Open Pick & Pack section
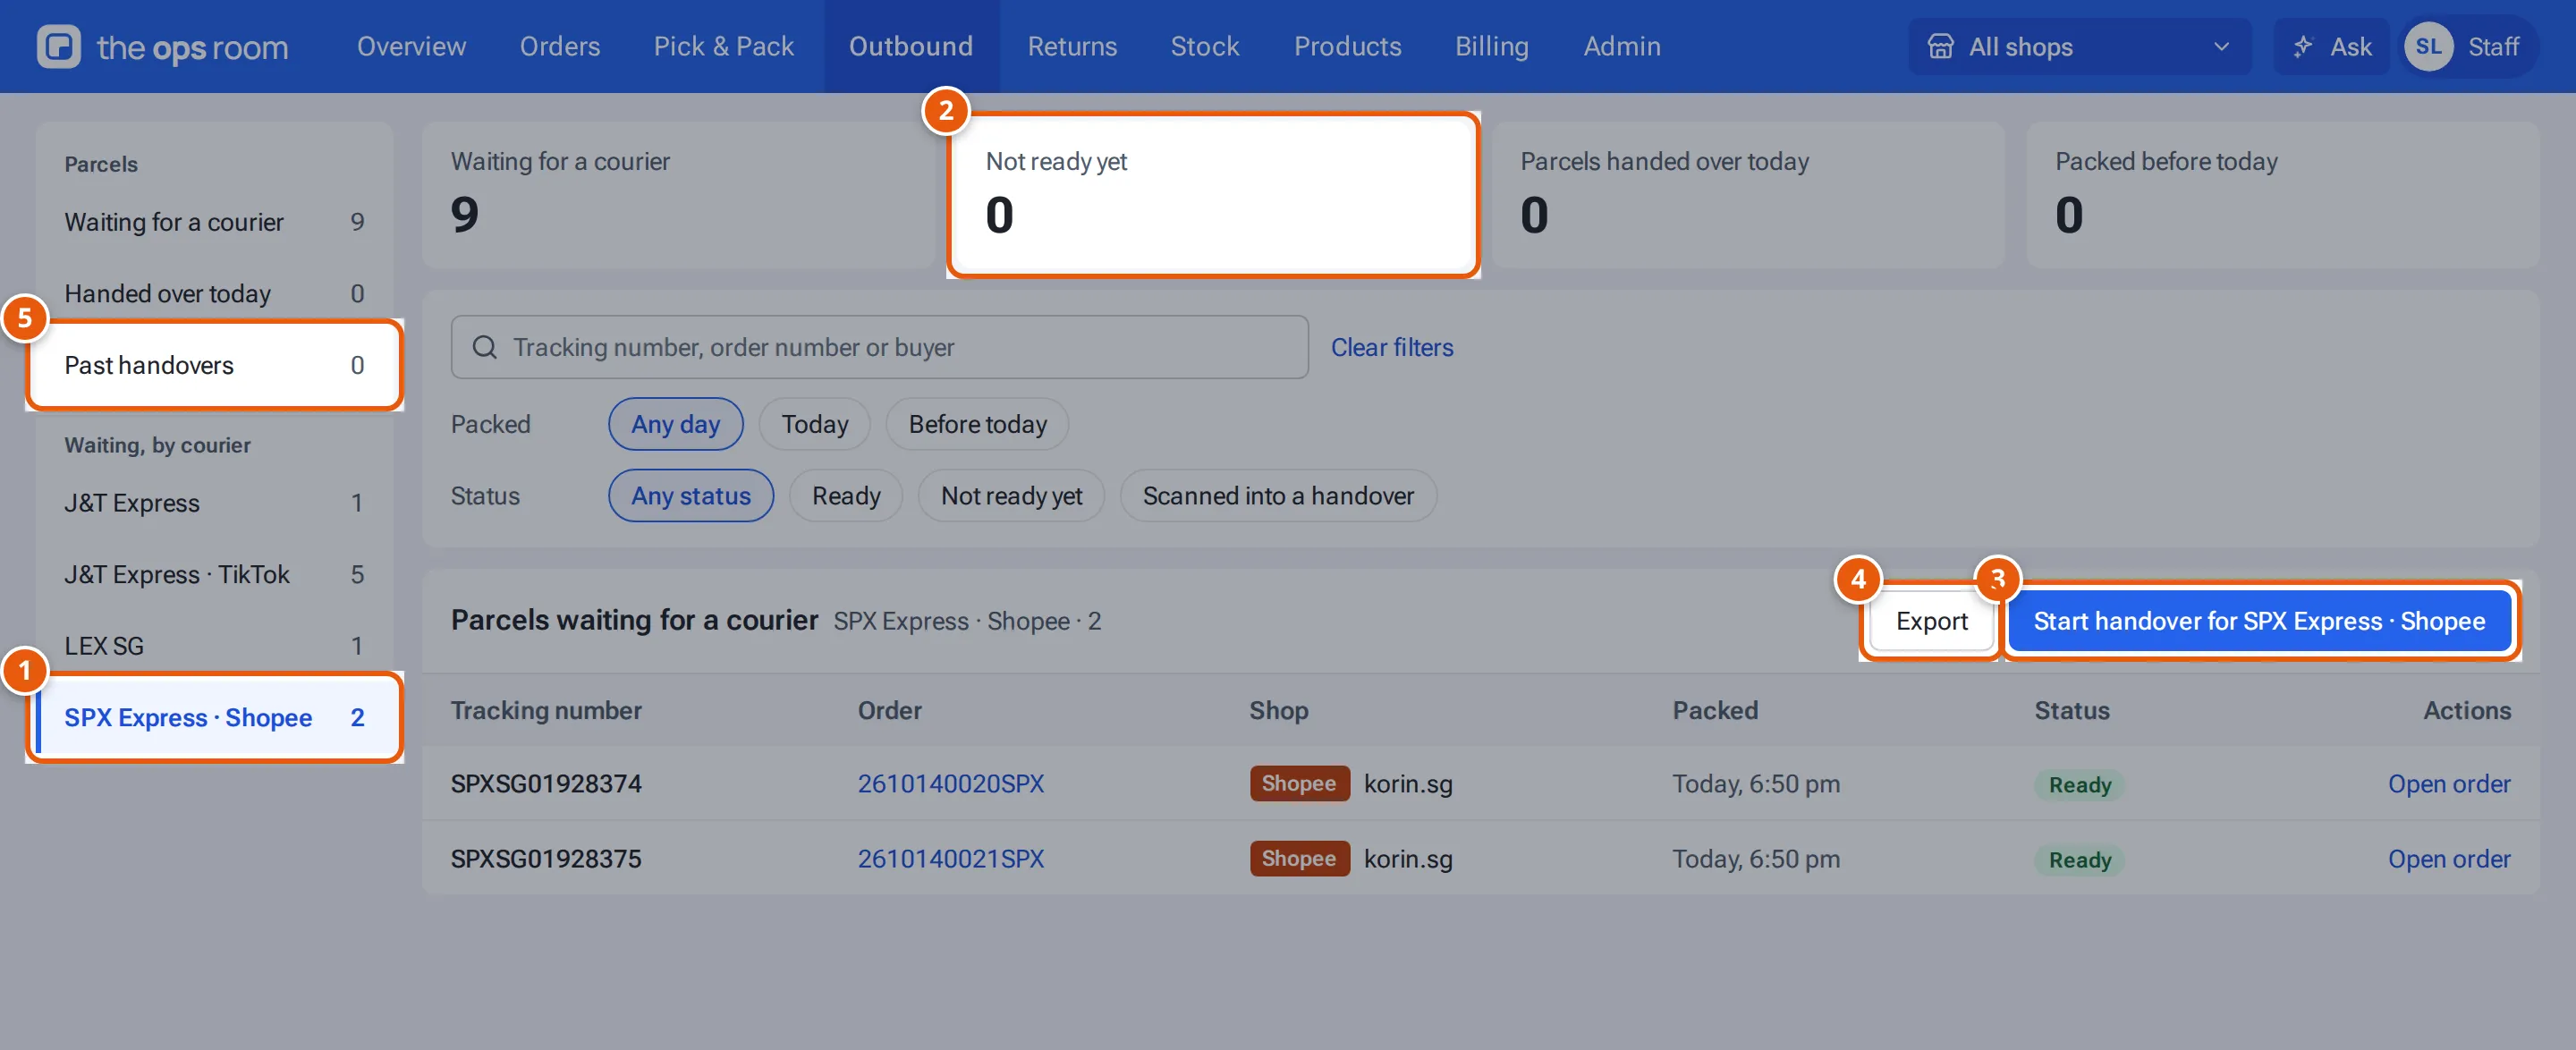The height and width of the screenshot is (1050, 2576). [723, 47]
